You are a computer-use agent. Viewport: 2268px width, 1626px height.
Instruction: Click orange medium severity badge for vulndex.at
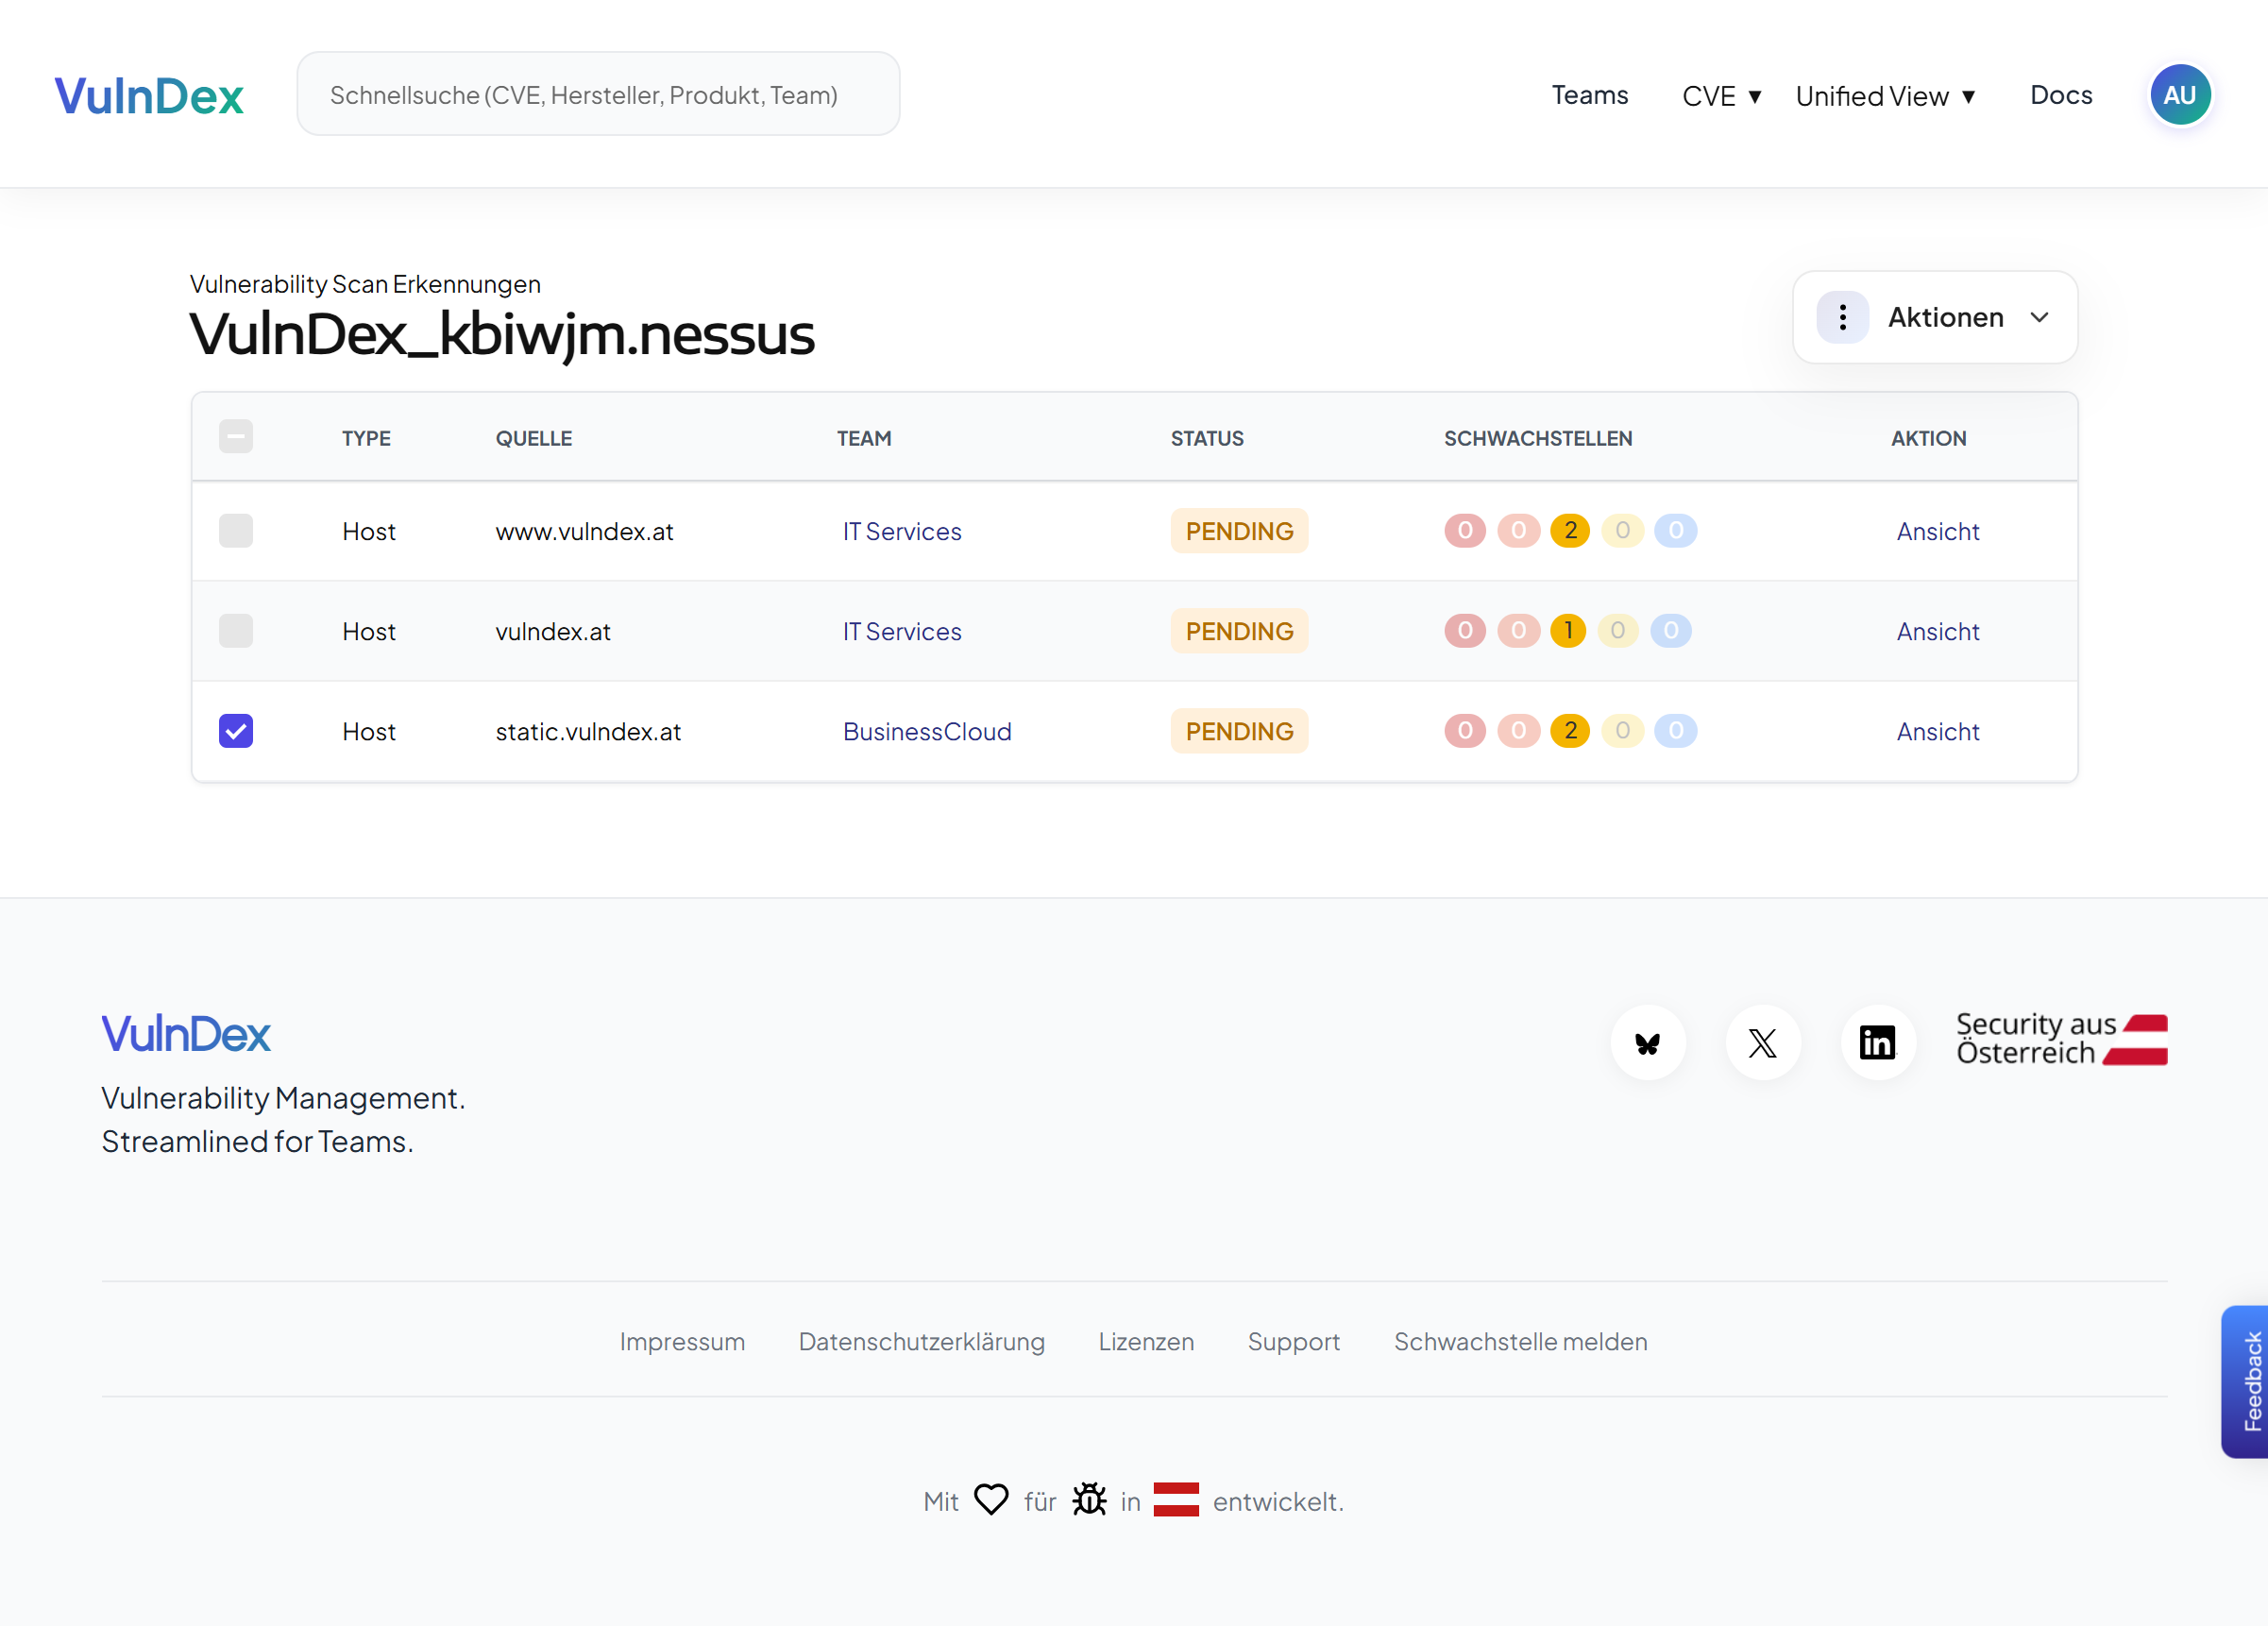(x=1567, y=631)
